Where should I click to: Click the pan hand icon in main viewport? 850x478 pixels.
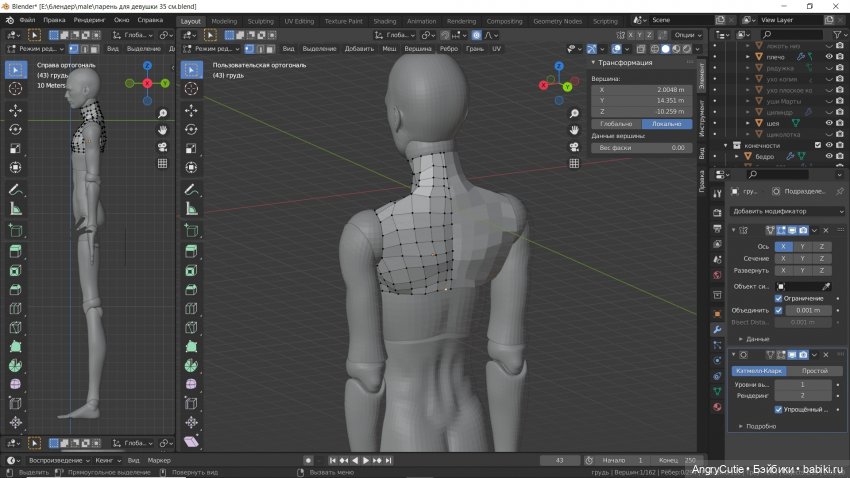(x=575, y=130)
